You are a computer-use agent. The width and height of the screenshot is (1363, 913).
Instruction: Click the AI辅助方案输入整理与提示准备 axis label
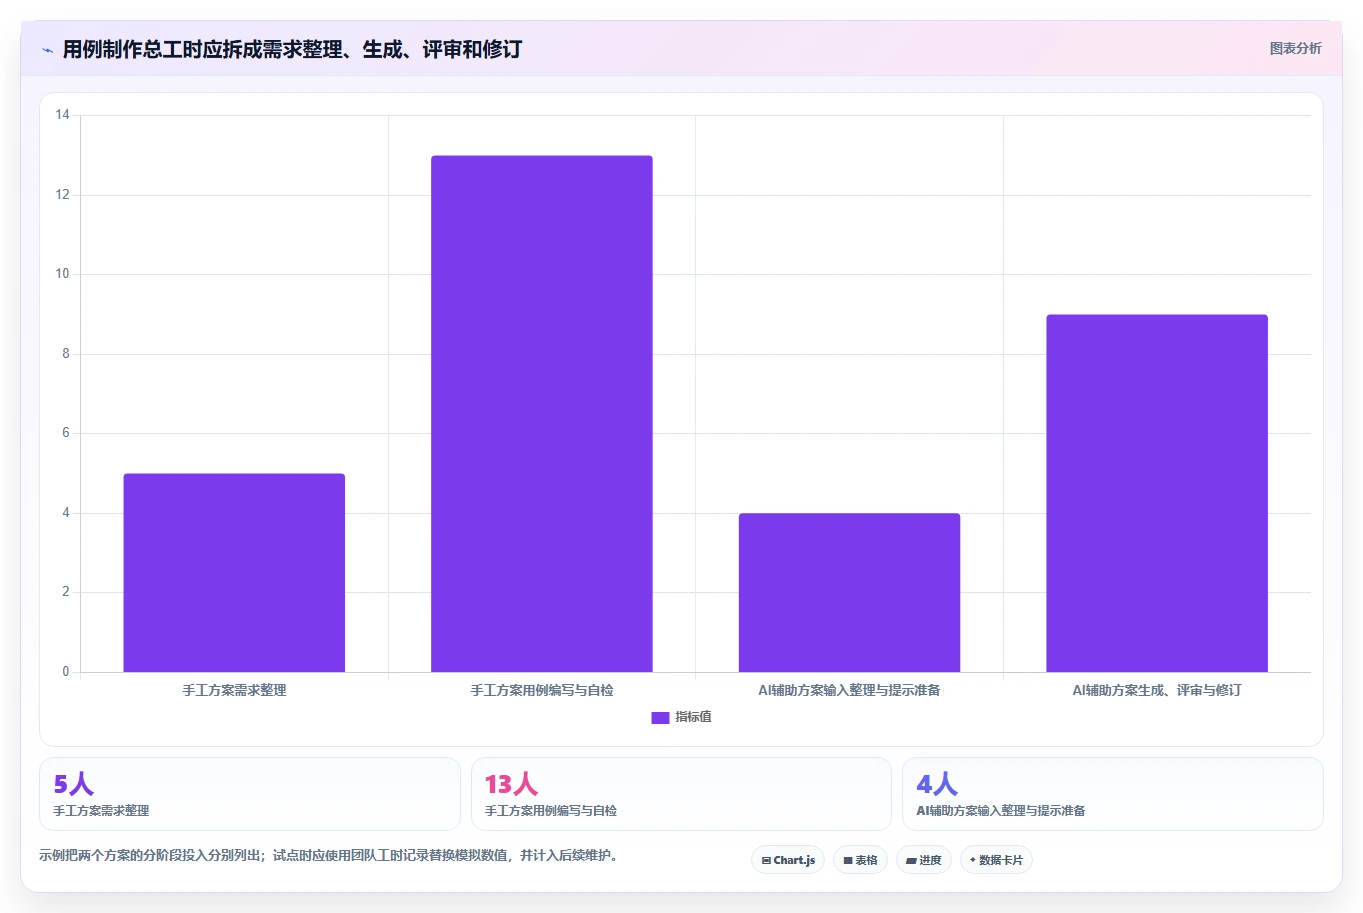[849, 690]
